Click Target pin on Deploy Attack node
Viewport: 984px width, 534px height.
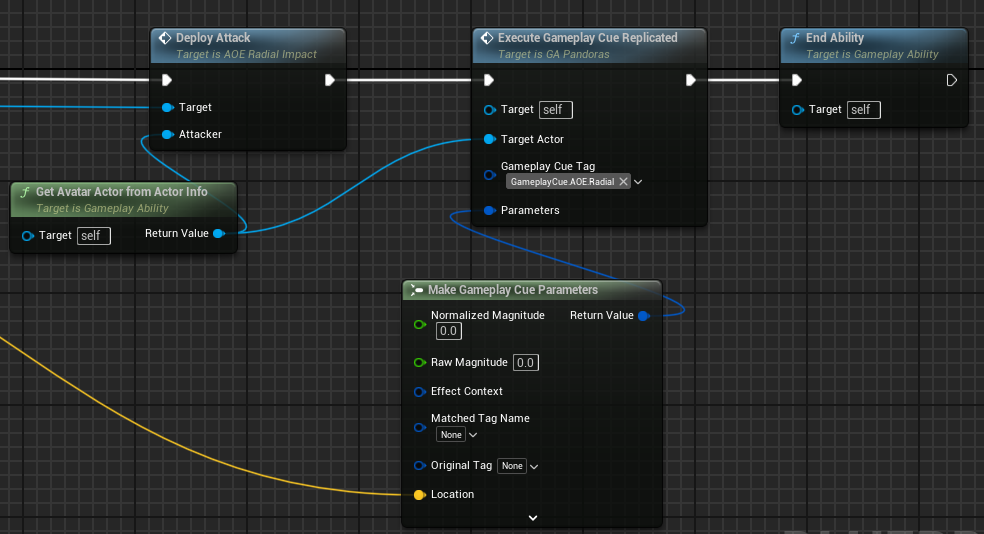(x=167, y=107)
